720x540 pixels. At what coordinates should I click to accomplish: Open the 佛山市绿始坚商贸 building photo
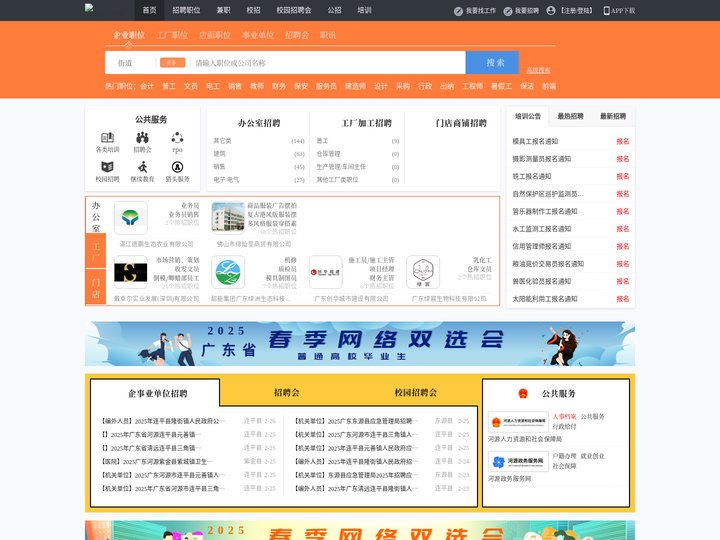pos(228,218)
